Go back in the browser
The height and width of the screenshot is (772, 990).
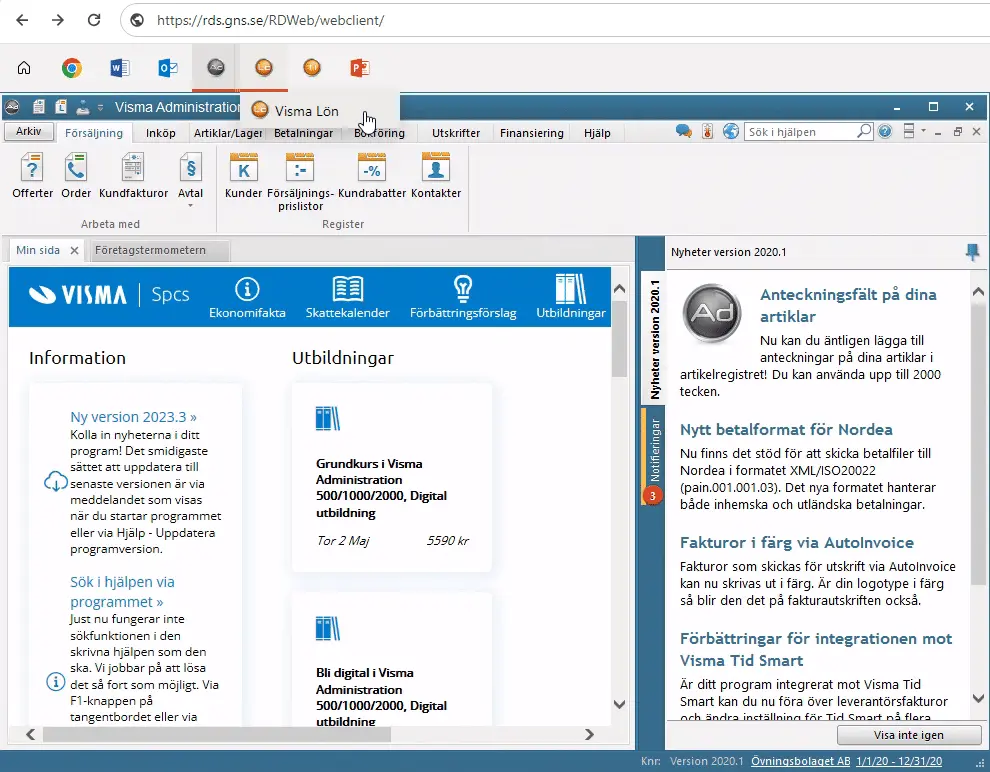point(22,20)
